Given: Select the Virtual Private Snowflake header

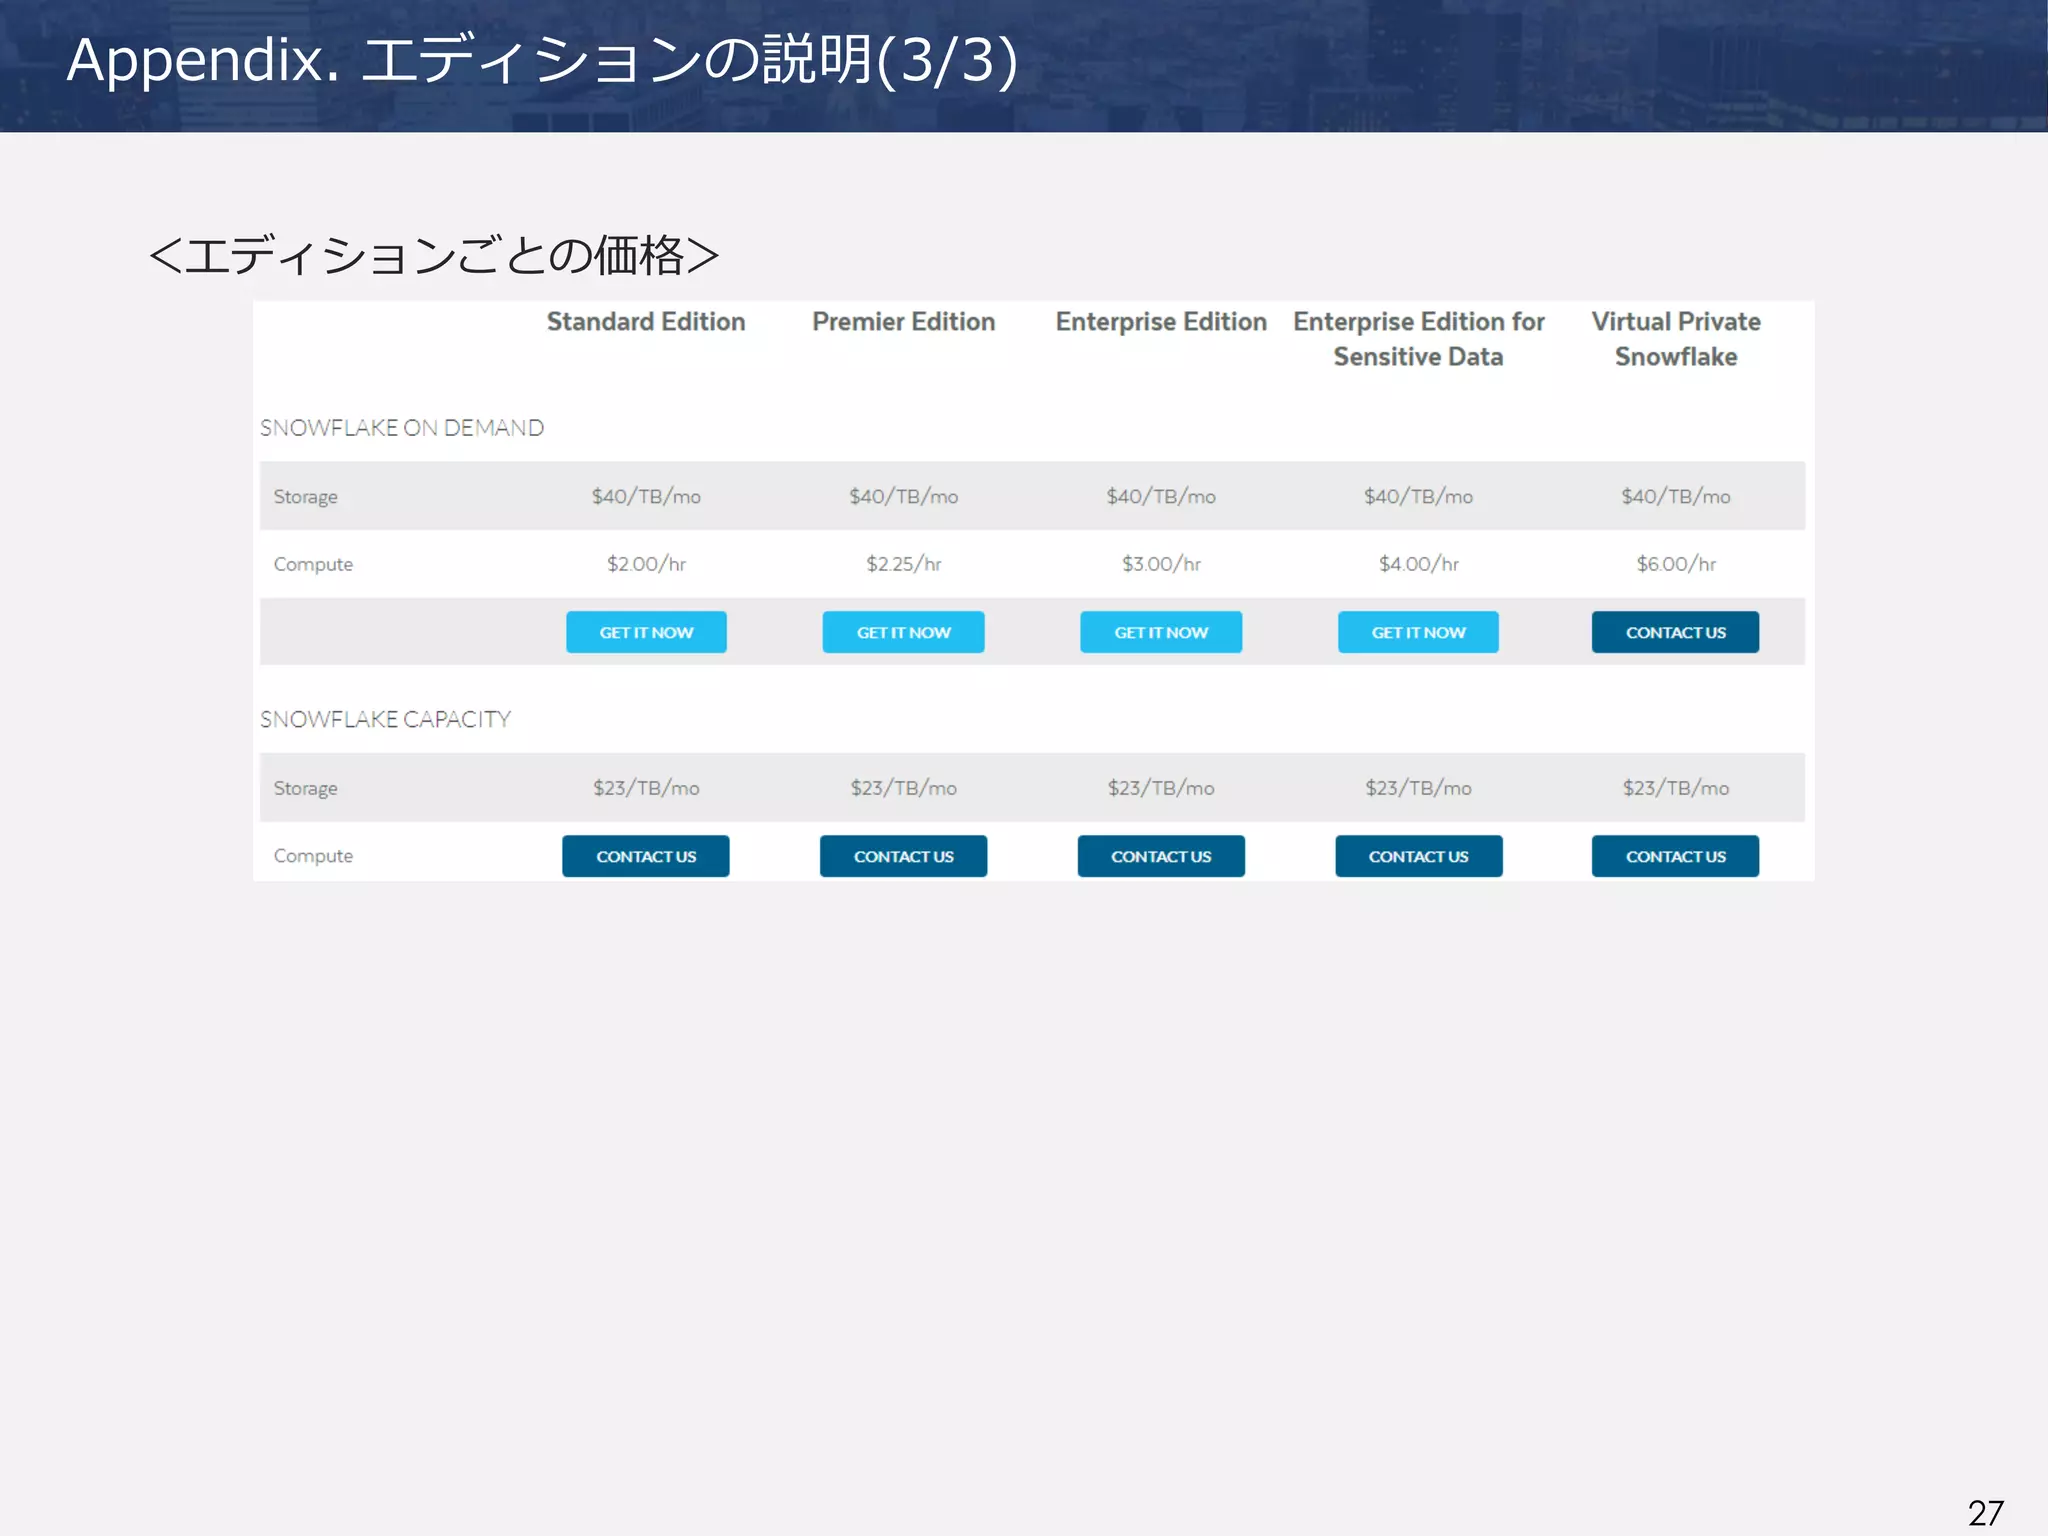Looking at the screenshot, I should pos(1676,339).
